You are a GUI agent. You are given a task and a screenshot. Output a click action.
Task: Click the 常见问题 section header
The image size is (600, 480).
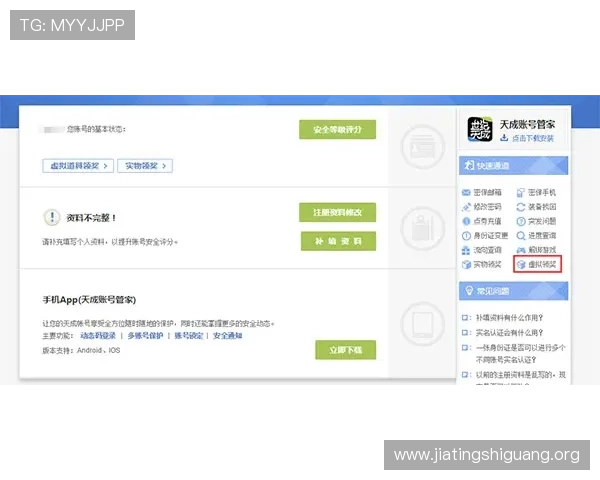pos(514,291)
